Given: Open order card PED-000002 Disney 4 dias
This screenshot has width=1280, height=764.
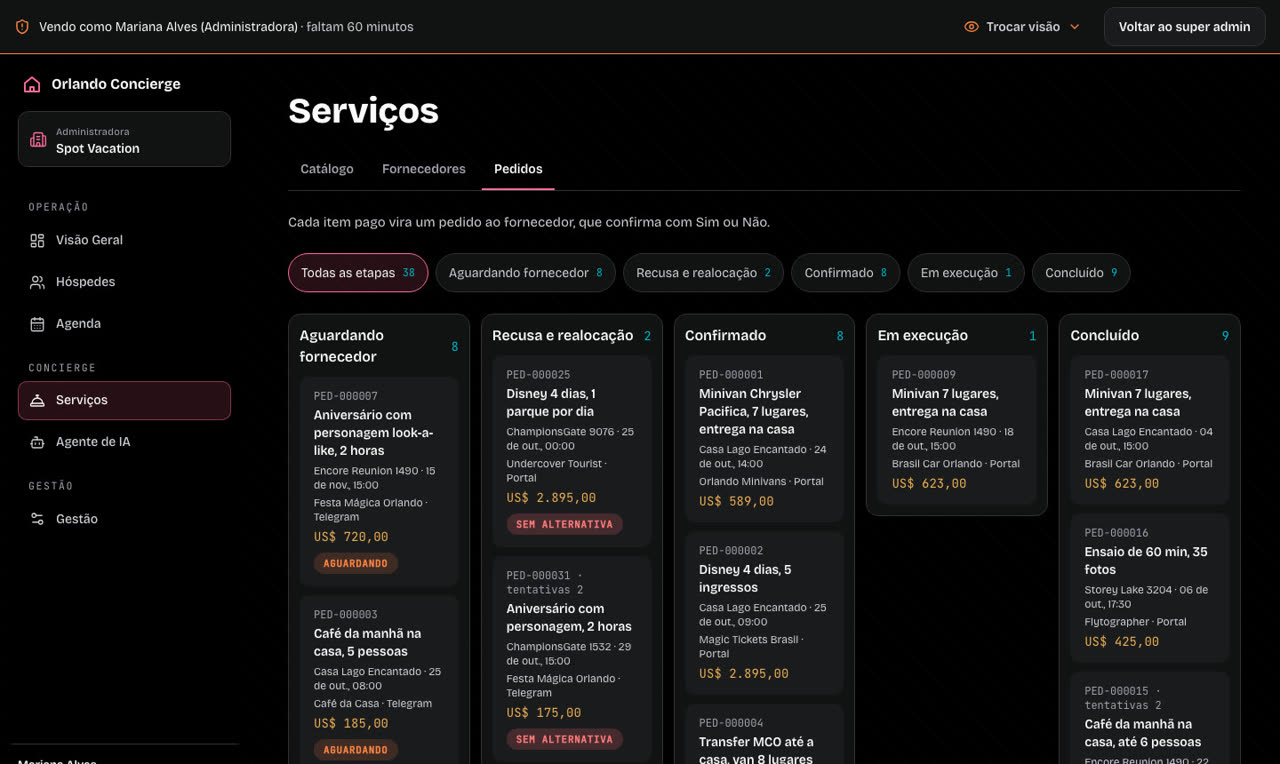Looking at the screenshot, I should point(765,614).
